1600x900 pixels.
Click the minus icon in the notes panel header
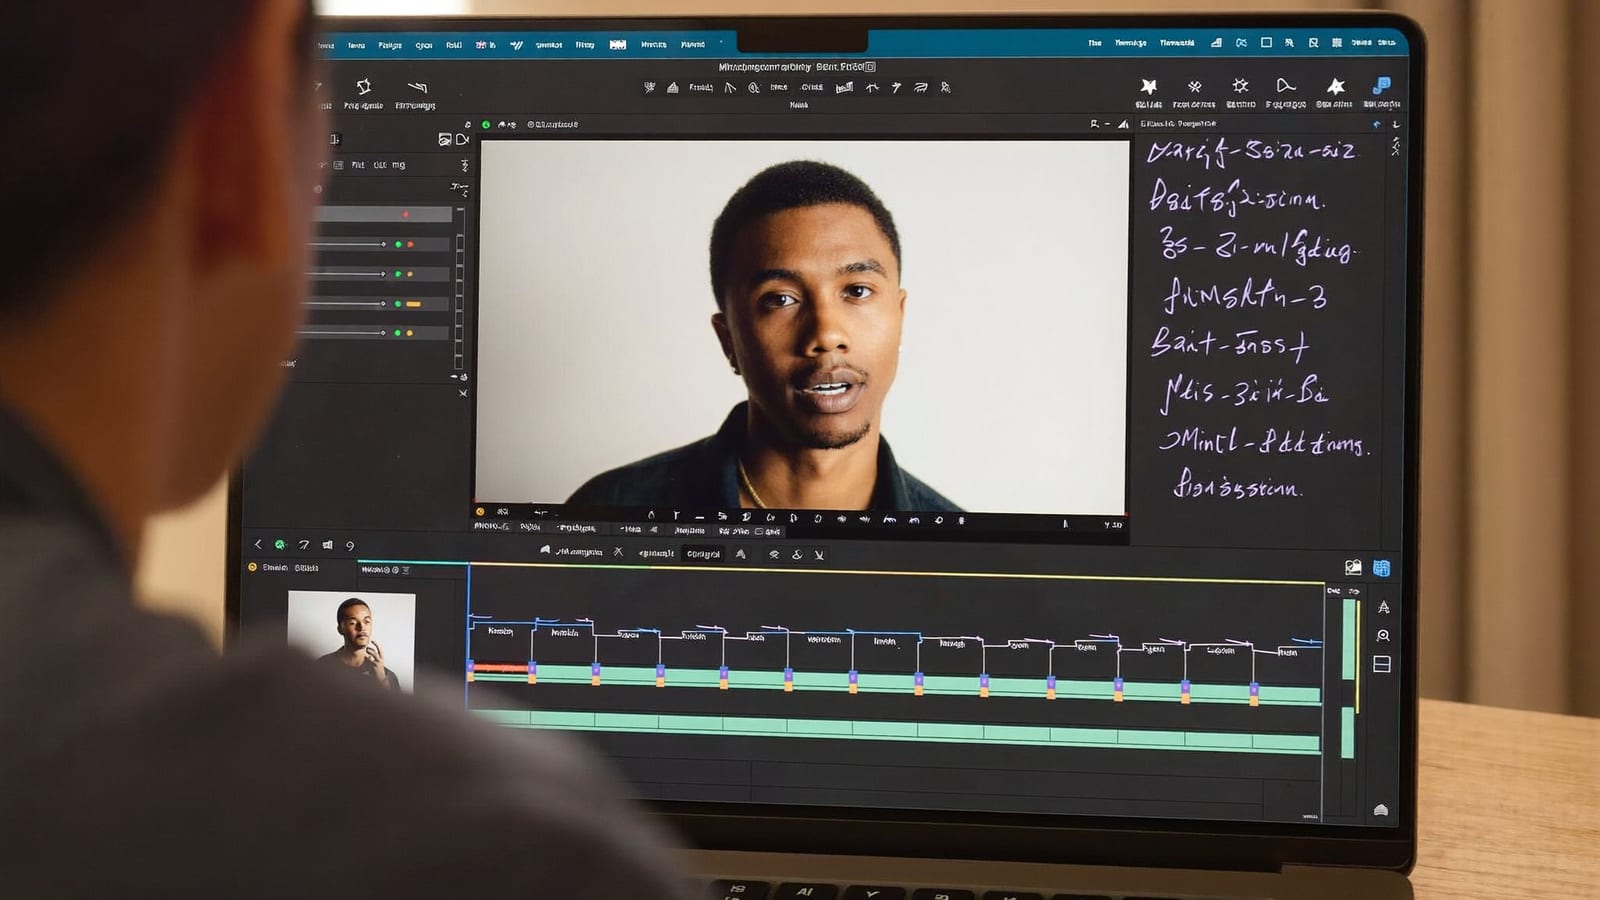coord(1108,124)
